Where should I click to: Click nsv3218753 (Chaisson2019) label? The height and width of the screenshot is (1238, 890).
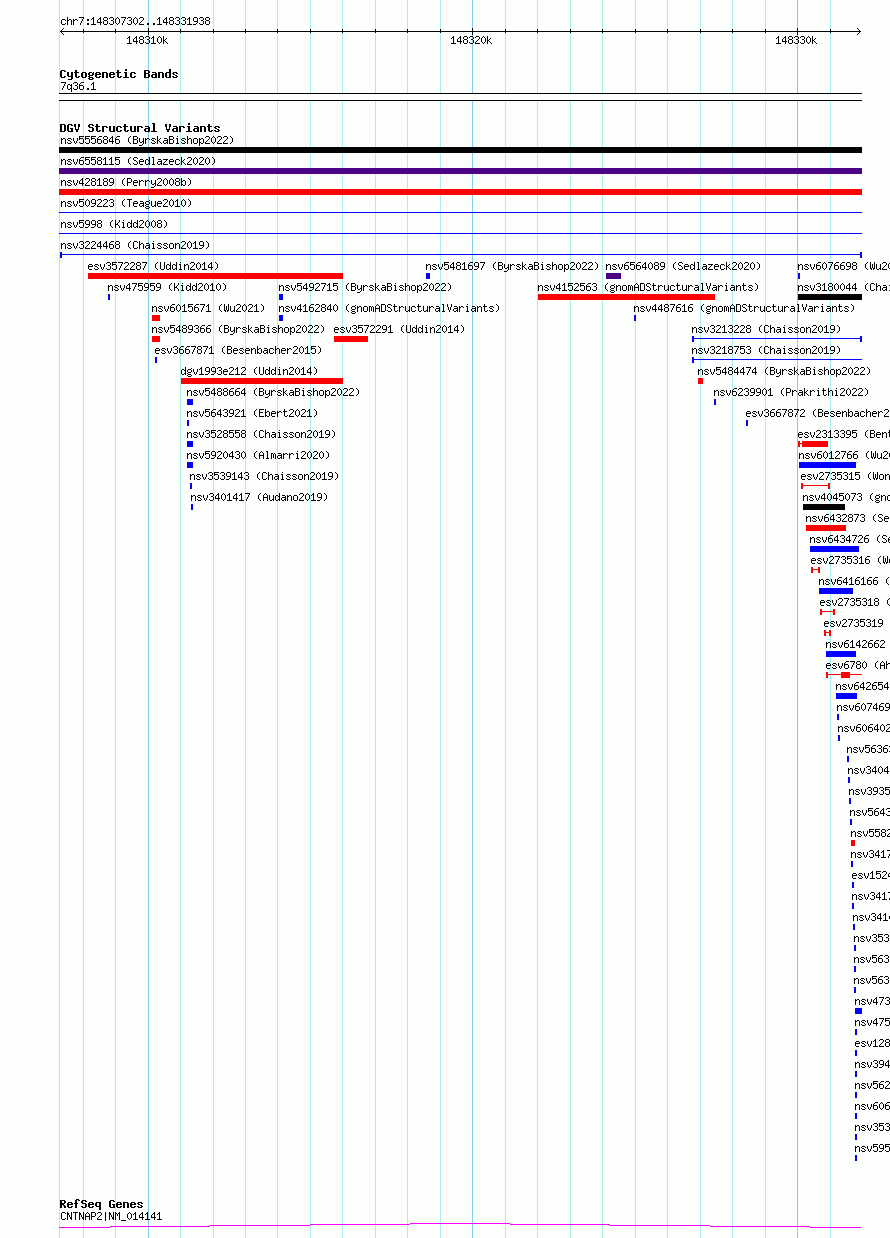[766, 350]
